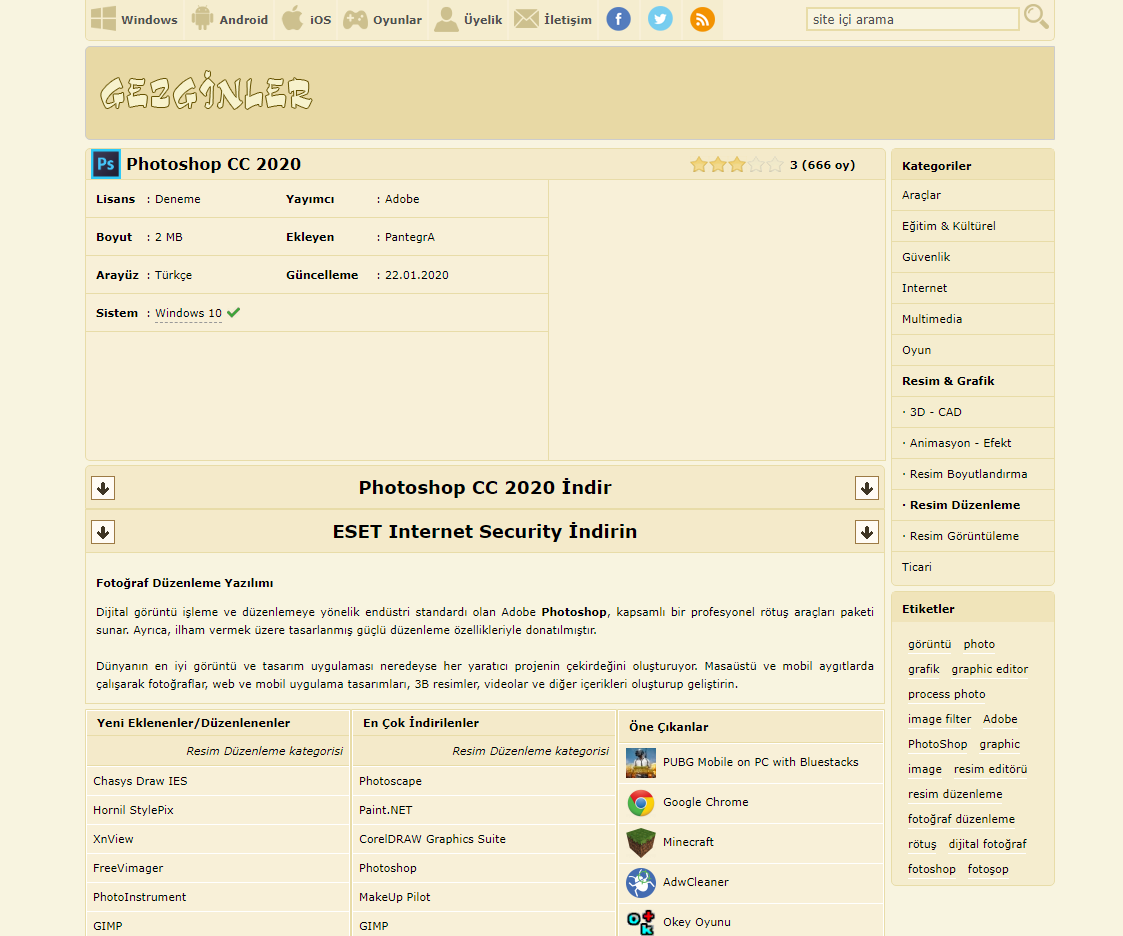This screenshot has height=936, width=1123.
Task: Click the Okey Oyunu icon
Action: point(641,922)
